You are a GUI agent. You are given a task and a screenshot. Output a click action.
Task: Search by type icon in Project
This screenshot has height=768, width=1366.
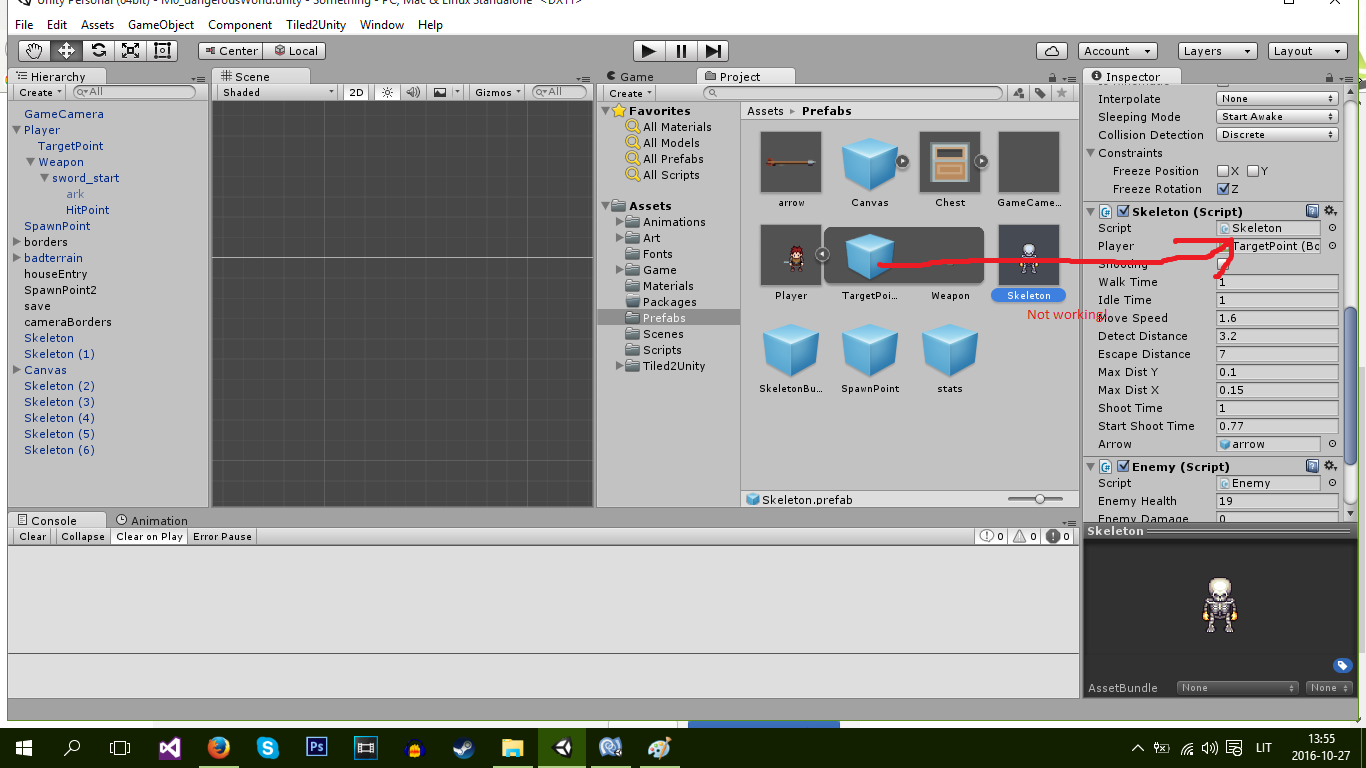click(1018, 93)
